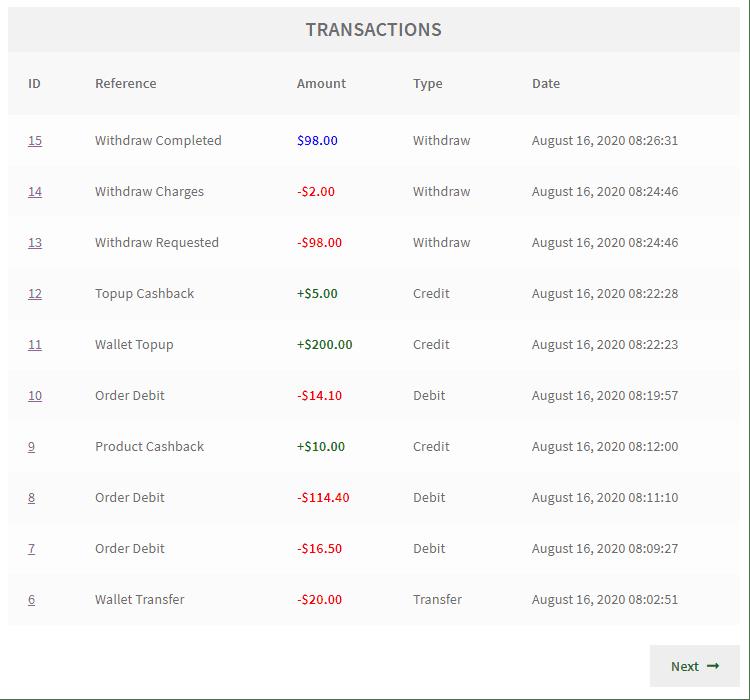Click the +$200.00 credit amount

tap(325, 344)
